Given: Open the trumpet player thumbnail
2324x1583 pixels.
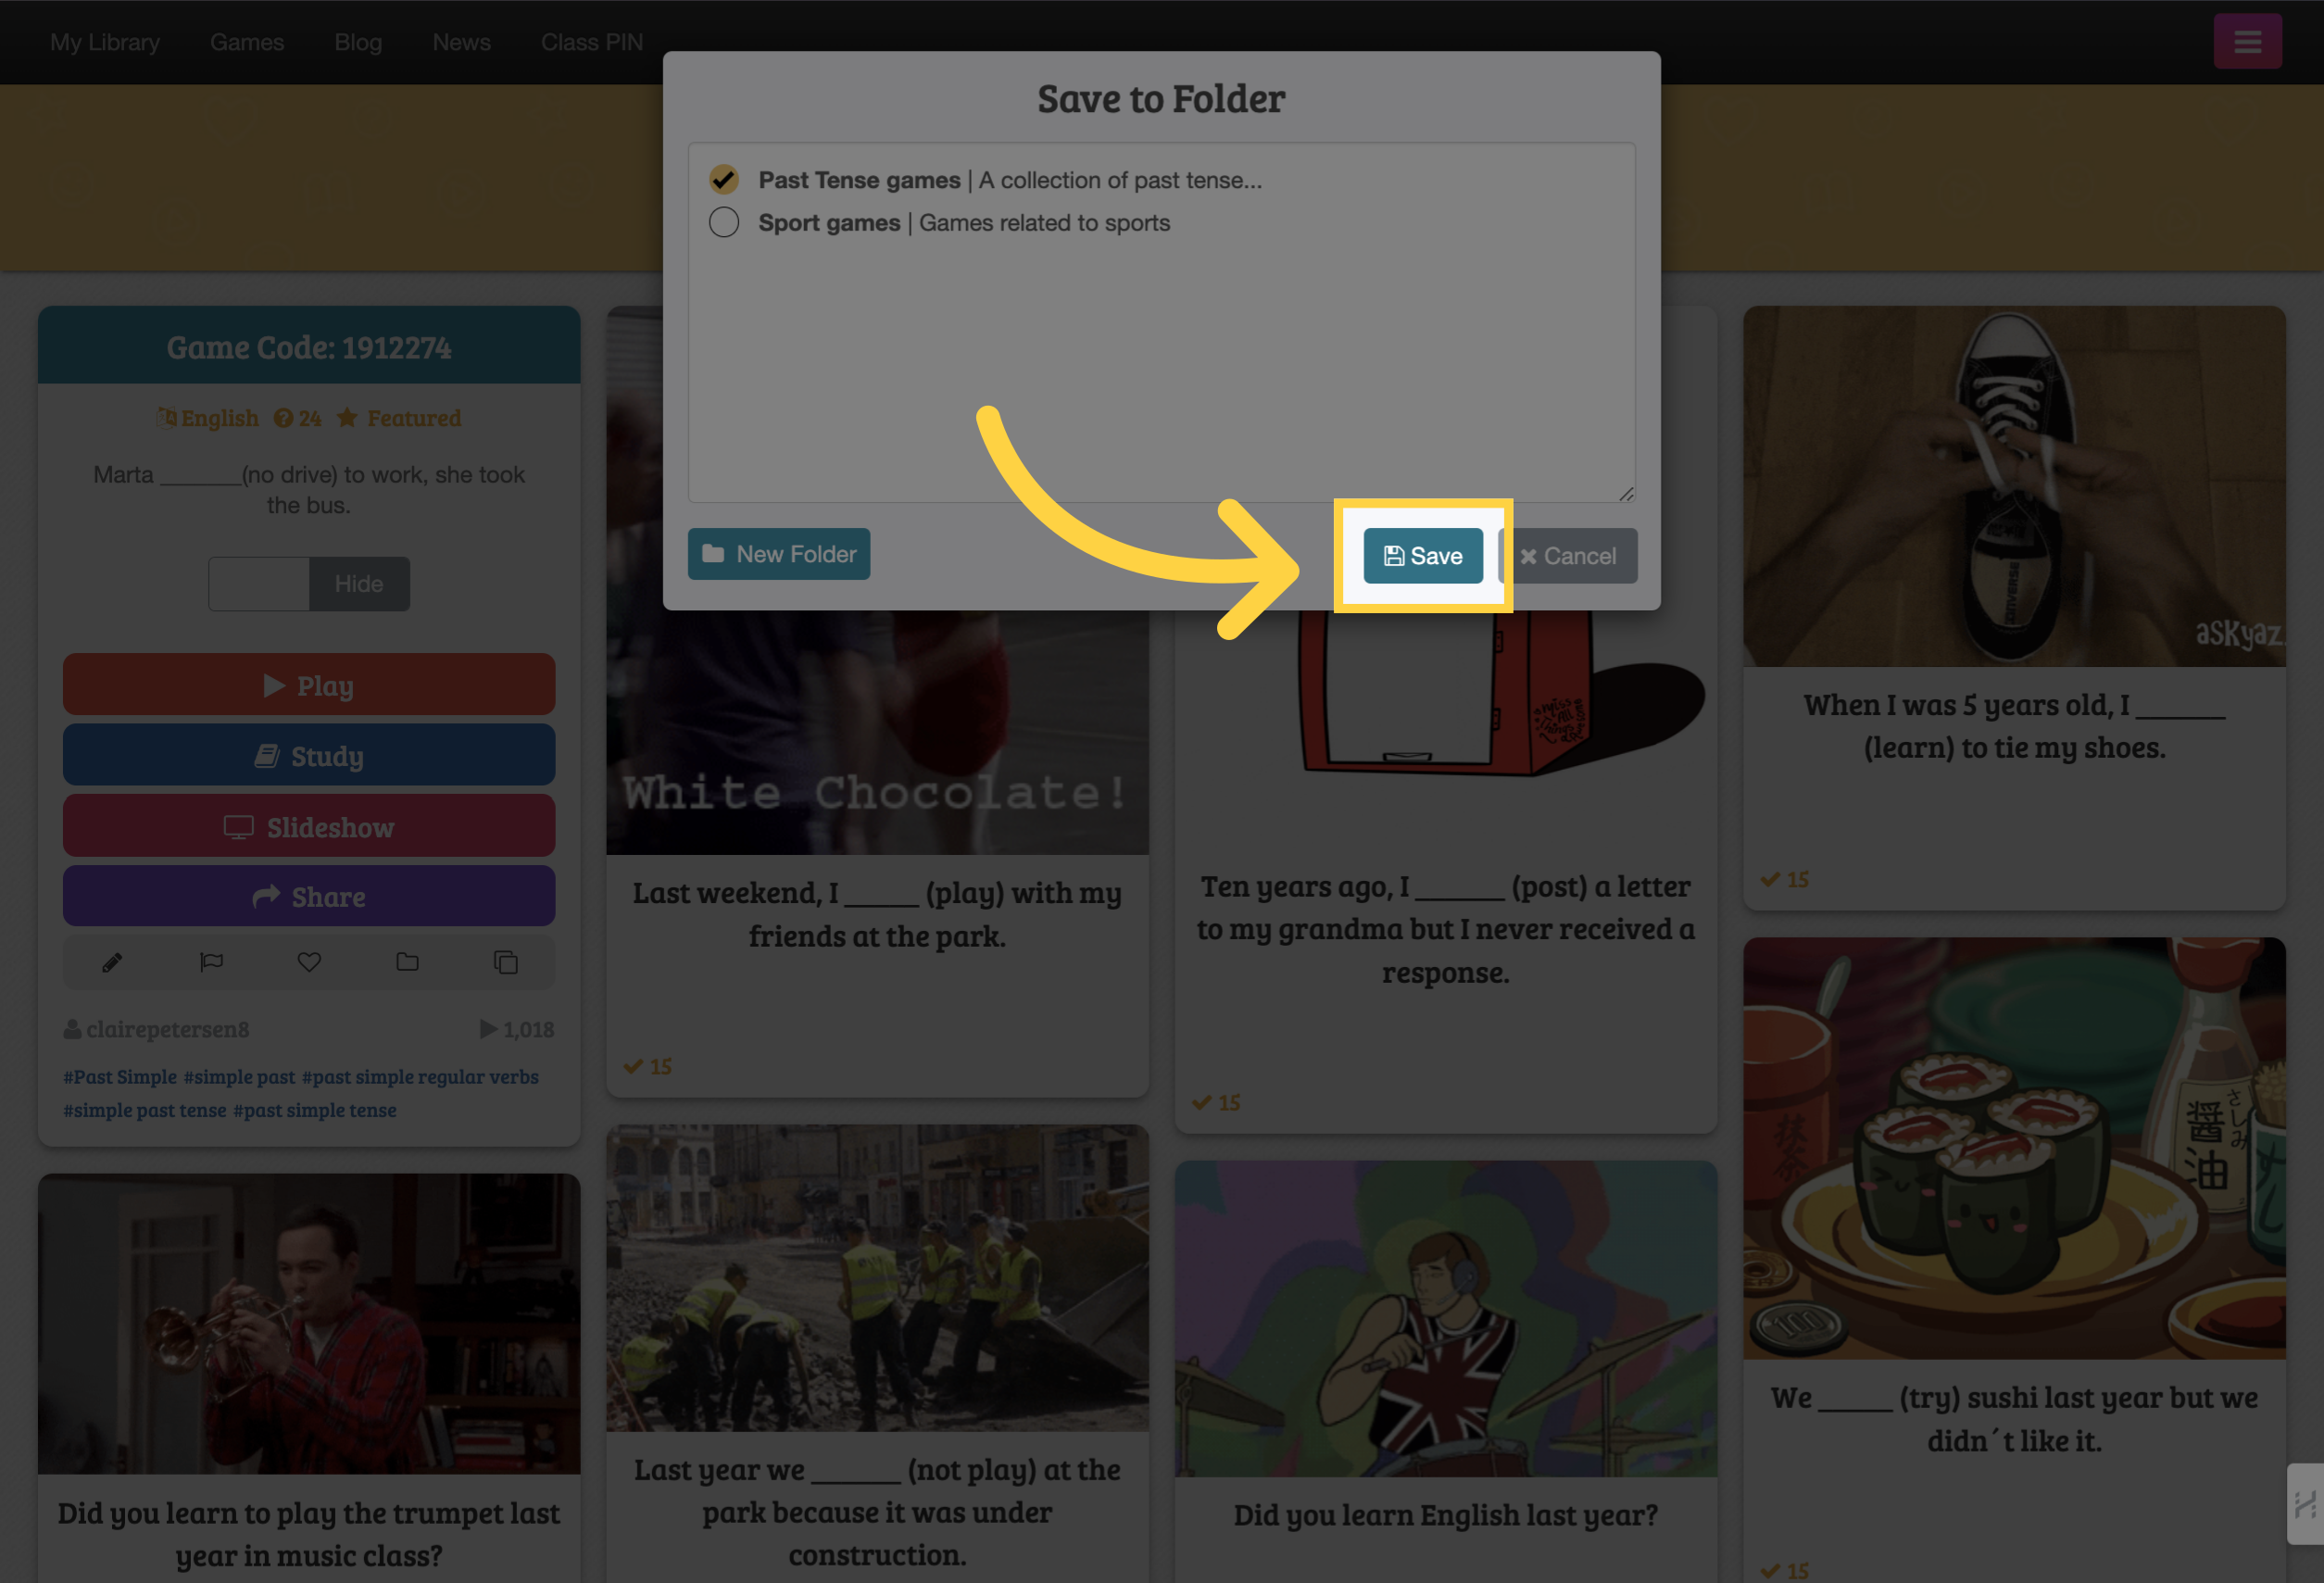Looking at the screenshot, I should coord(309,1324).
